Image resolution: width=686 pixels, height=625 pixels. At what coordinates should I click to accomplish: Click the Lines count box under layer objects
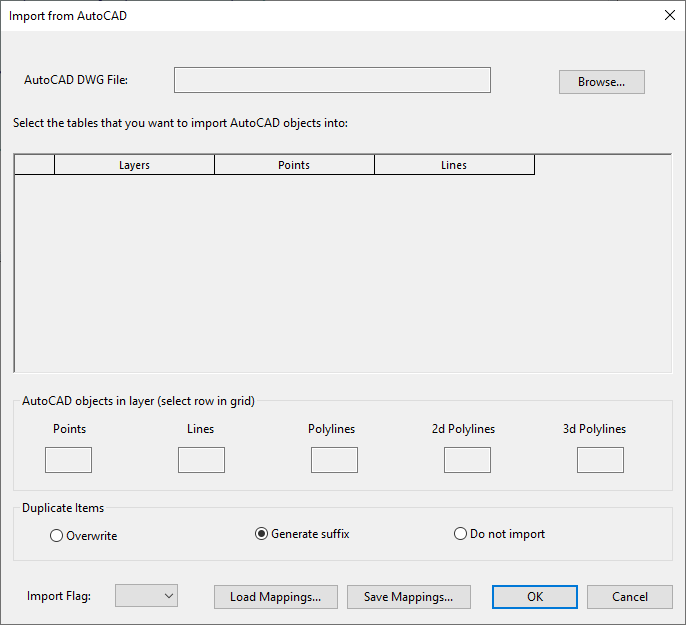point(201,460)
